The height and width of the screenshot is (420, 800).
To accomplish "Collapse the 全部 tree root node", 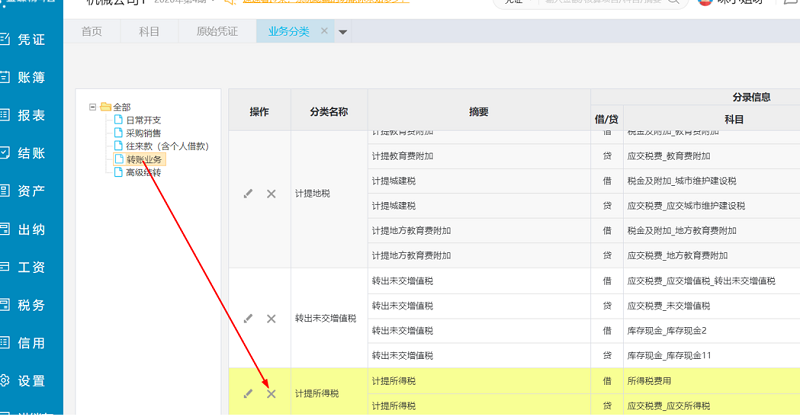I will click(x=92, y=106).
